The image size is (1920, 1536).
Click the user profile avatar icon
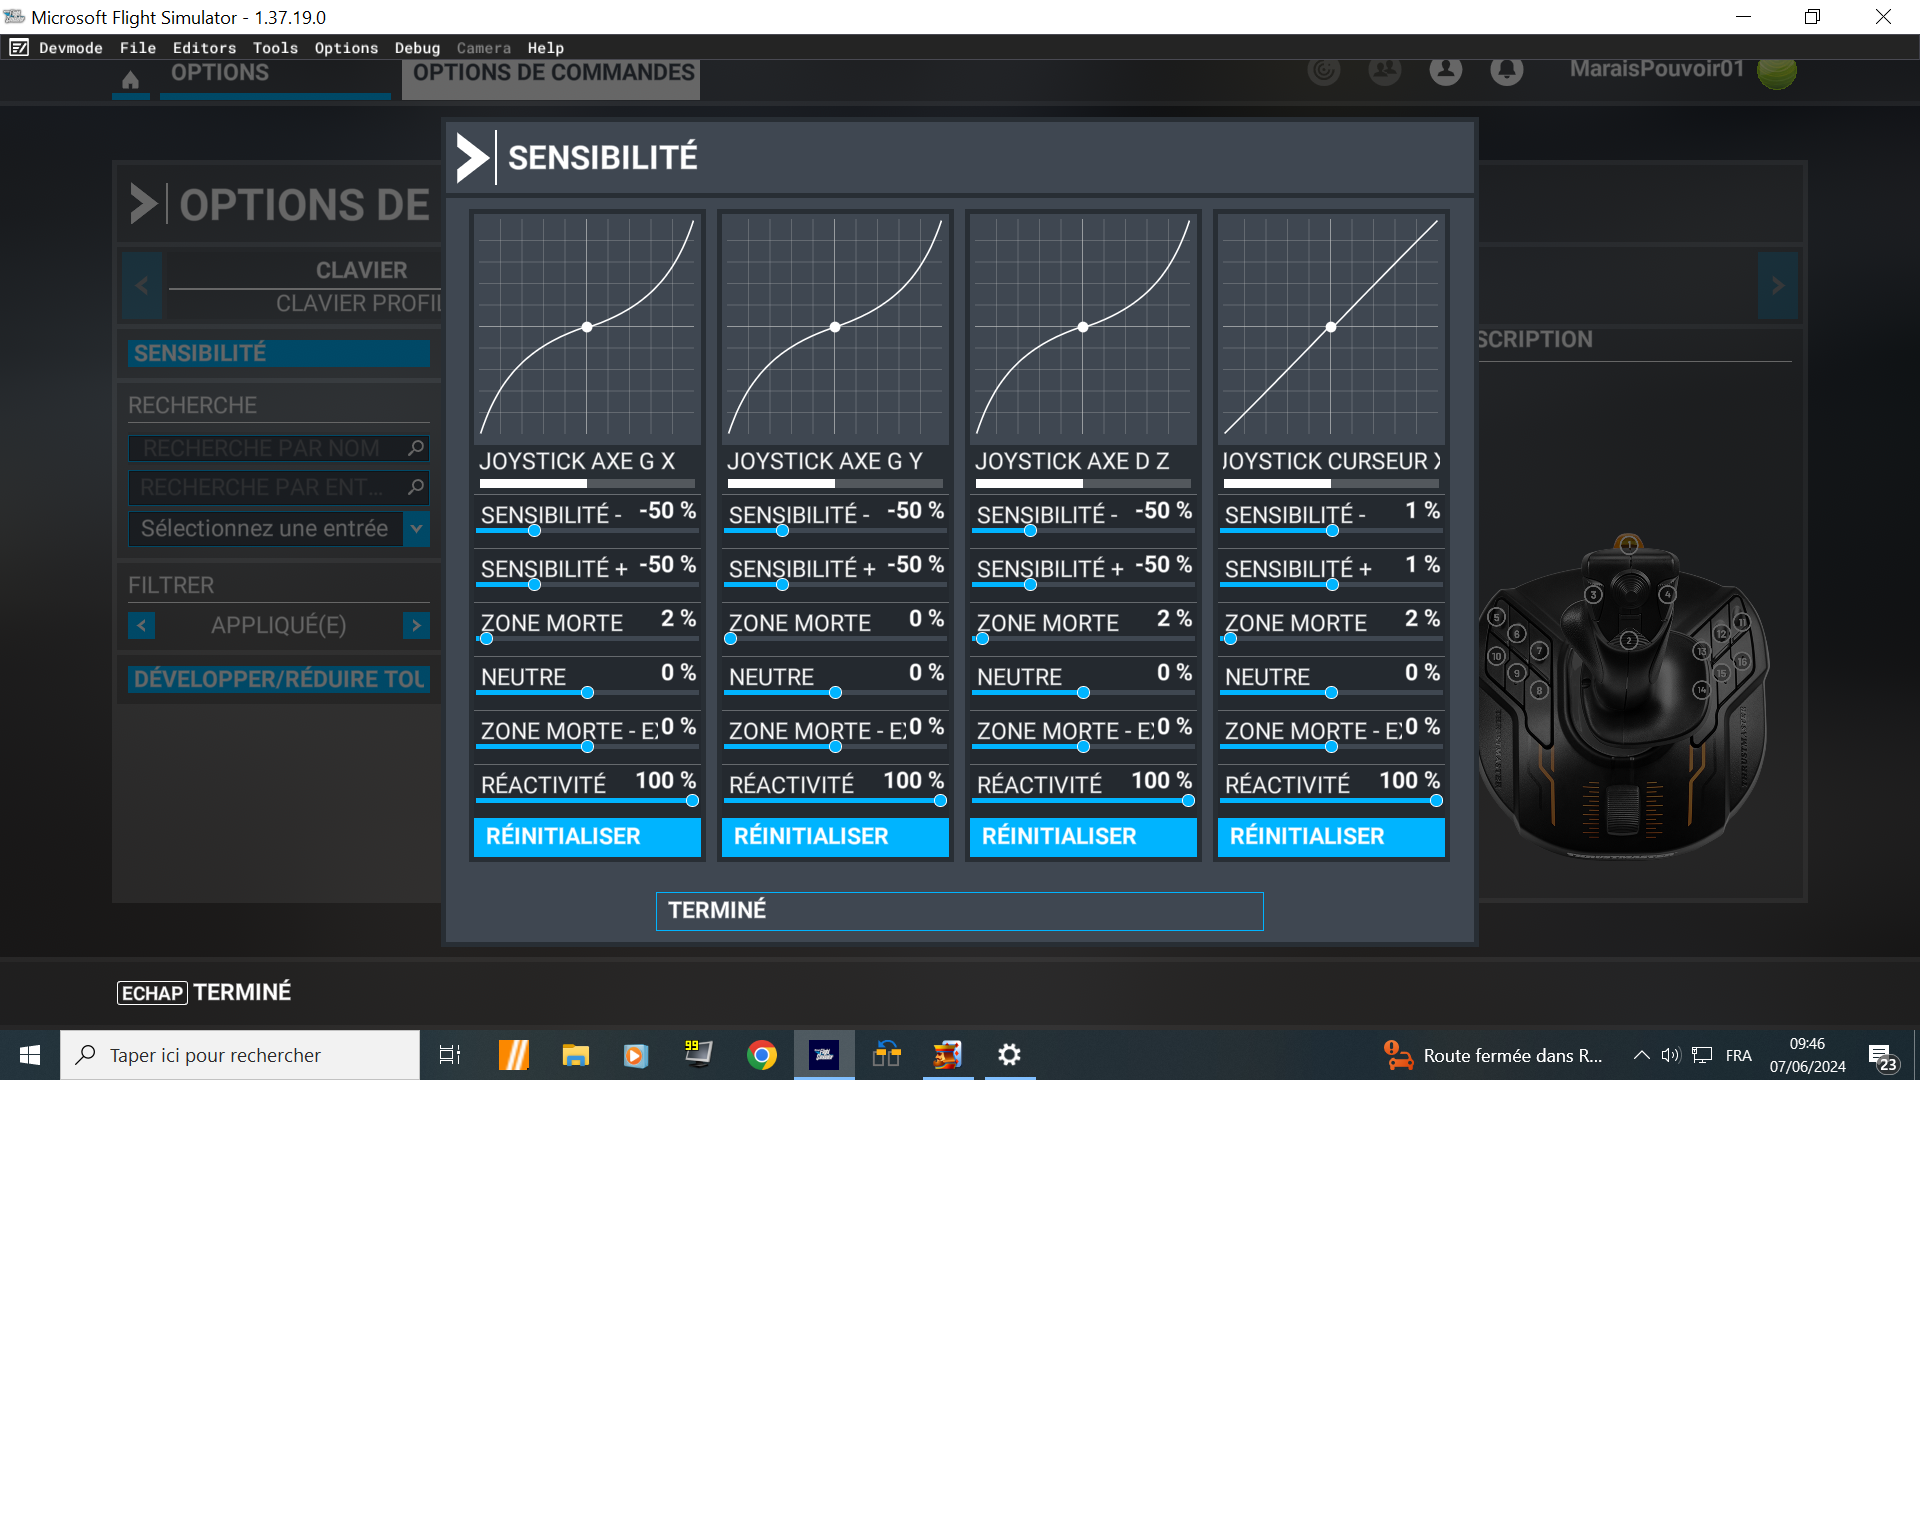click(x=1445, y=70)
